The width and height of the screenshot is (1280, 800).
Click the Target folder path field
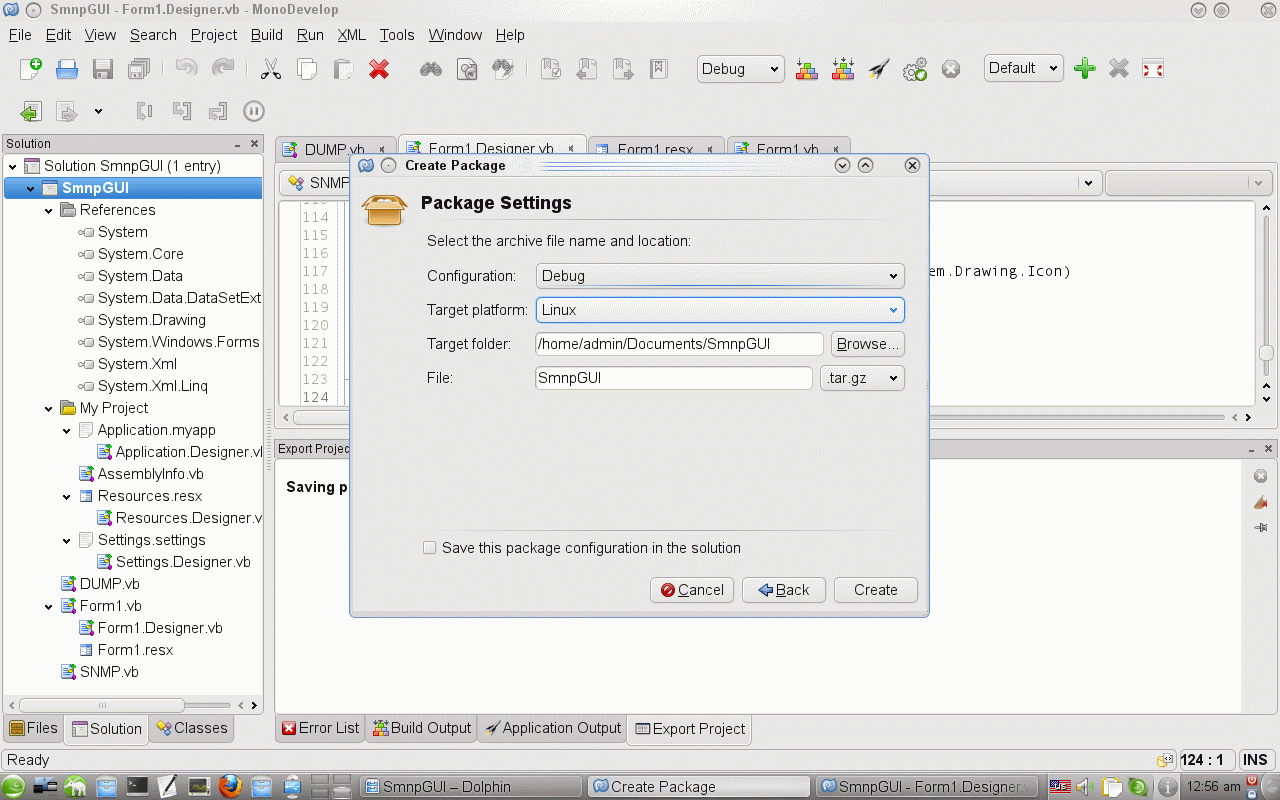tap(679, 344)
